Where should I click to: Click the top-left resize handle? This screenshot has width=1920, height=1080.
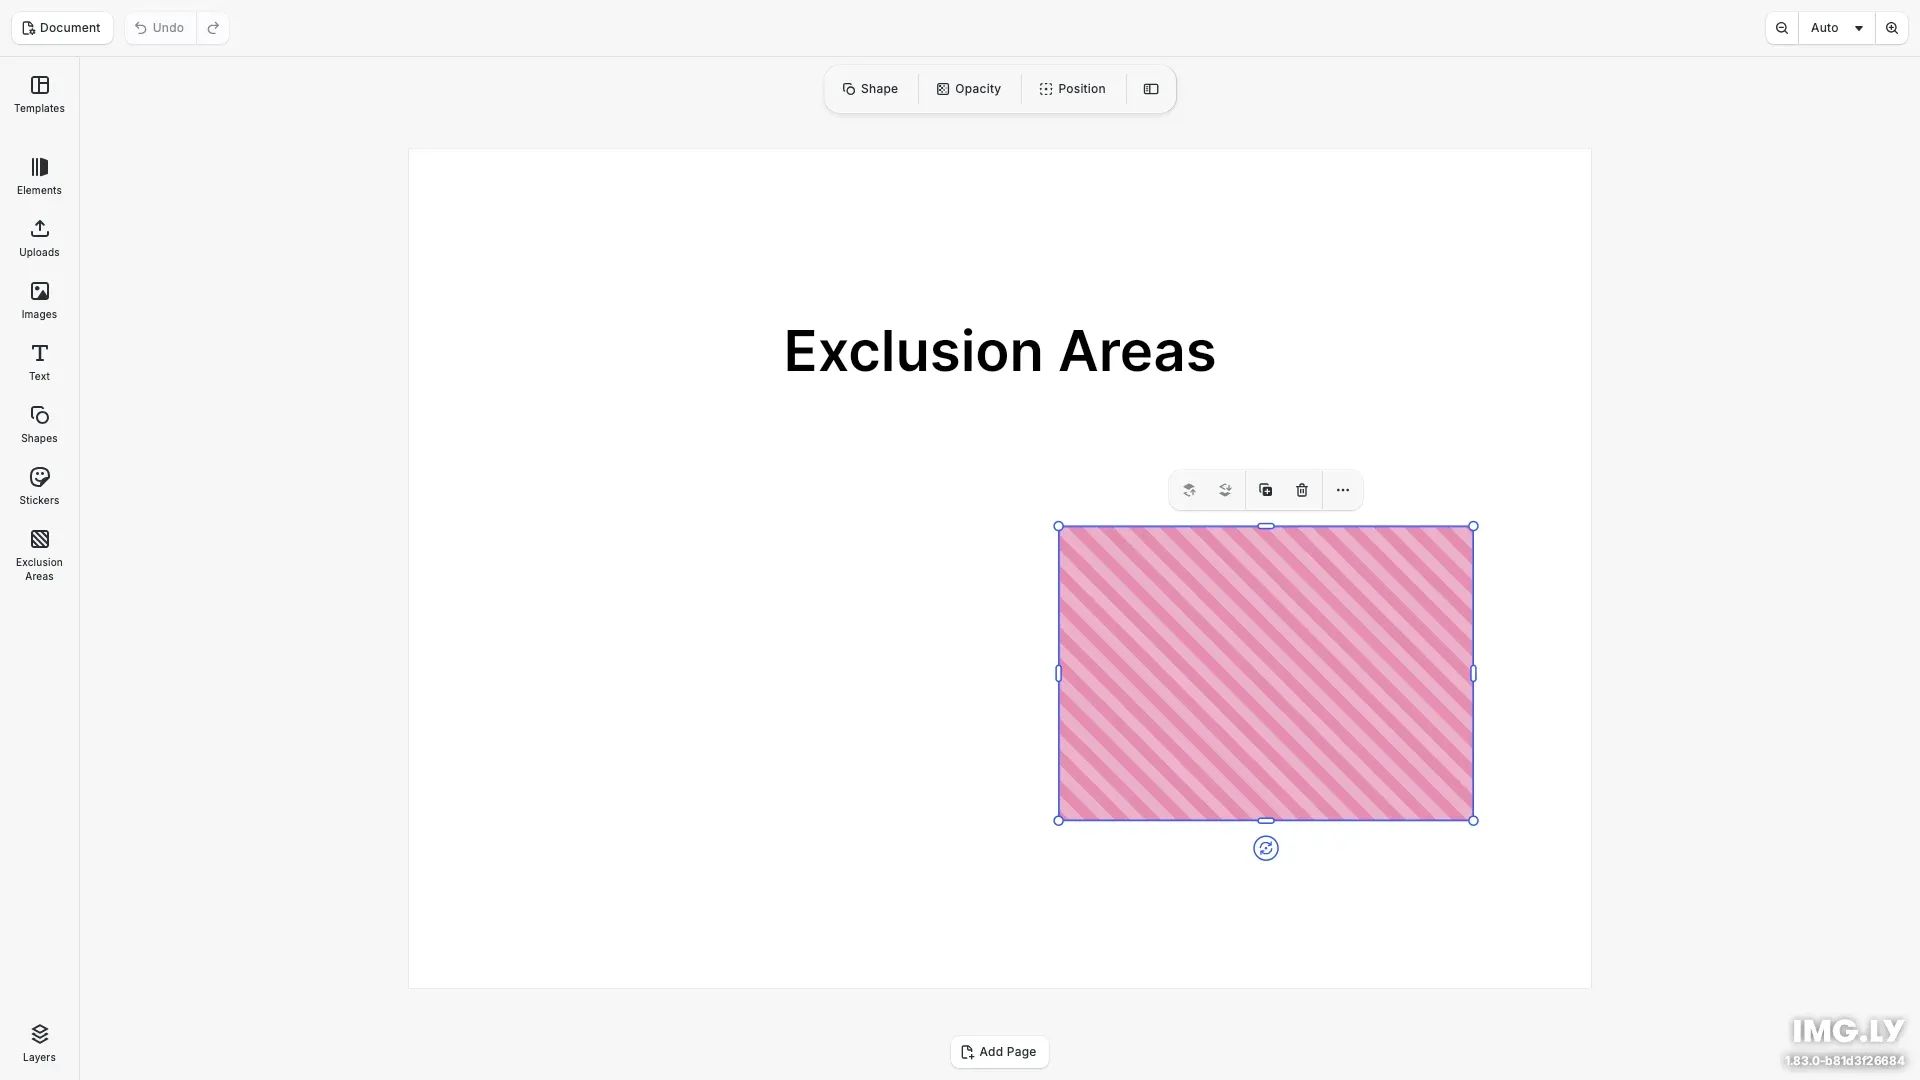click(1059, 526)
